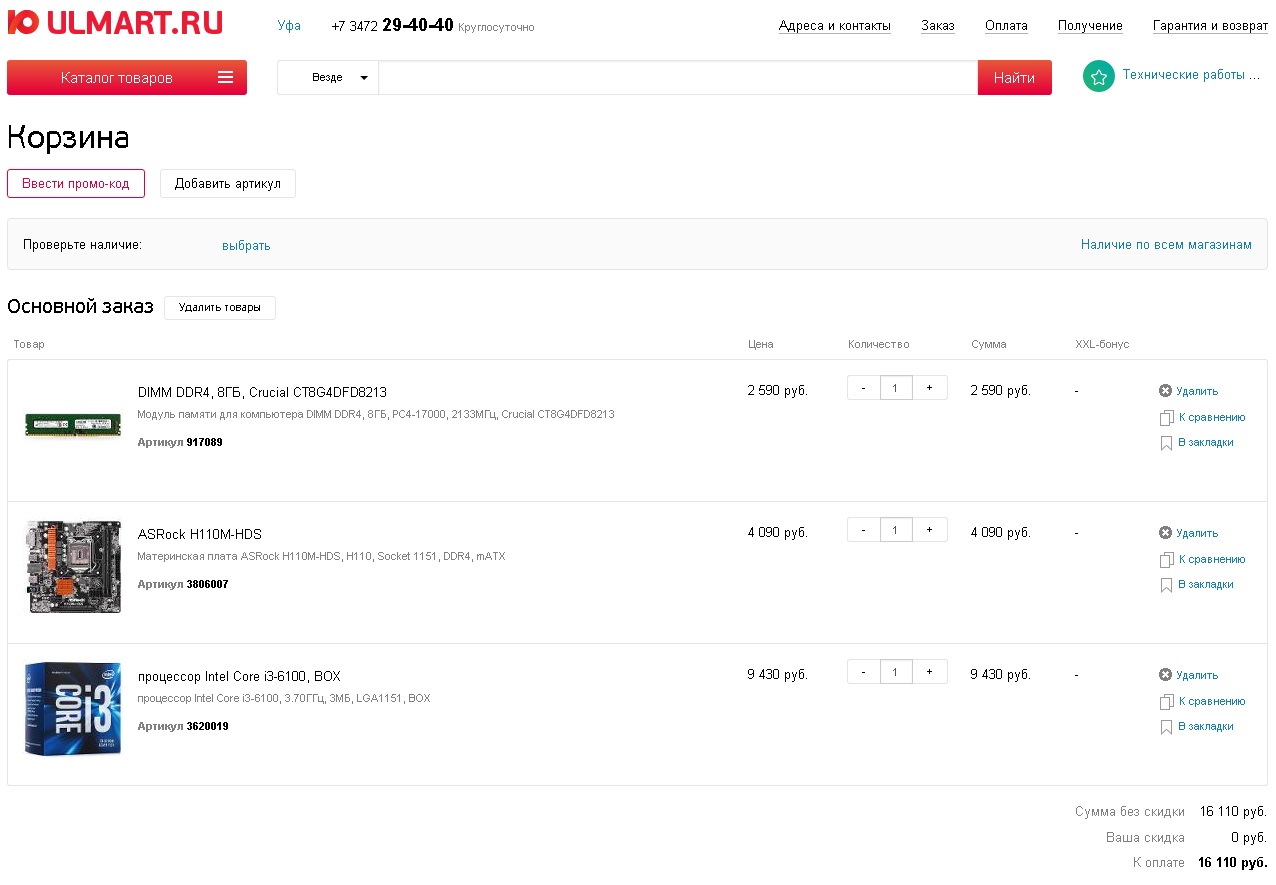Open Гарантия и возврат menu link

pyautogui.click(x=1210, y=26)
